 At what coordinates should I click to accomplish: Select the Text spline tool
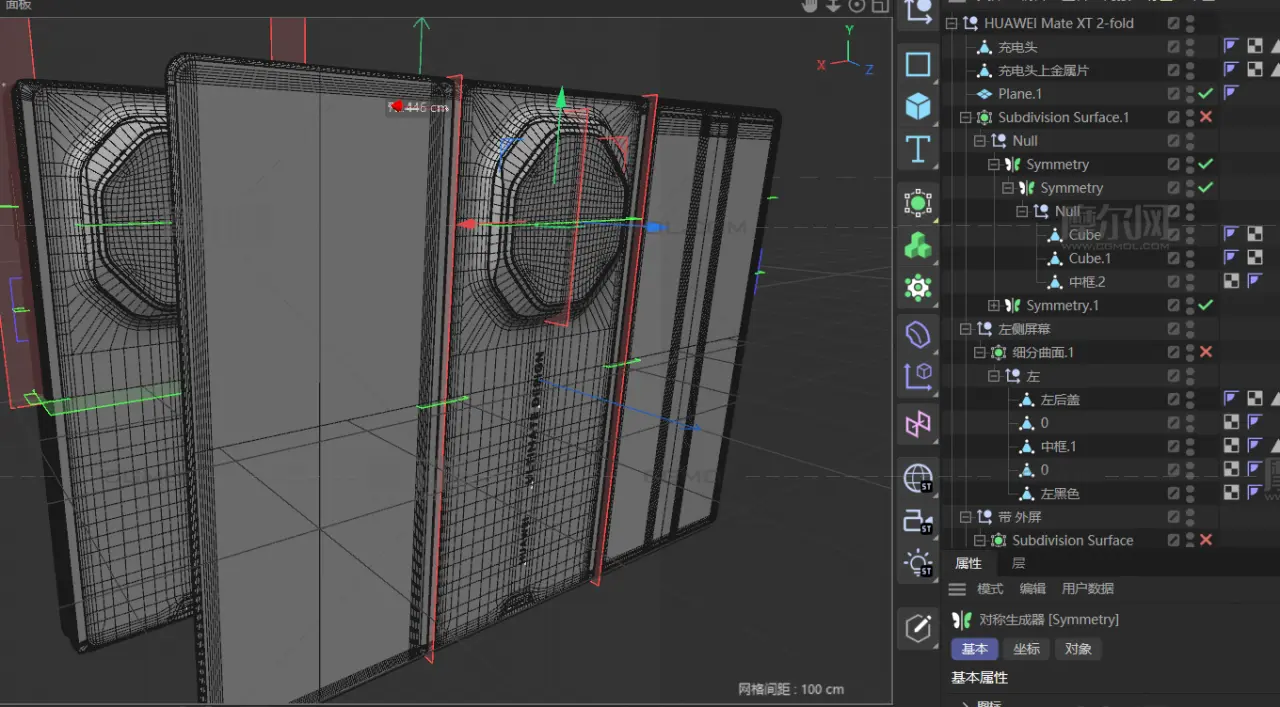(918, 150)
